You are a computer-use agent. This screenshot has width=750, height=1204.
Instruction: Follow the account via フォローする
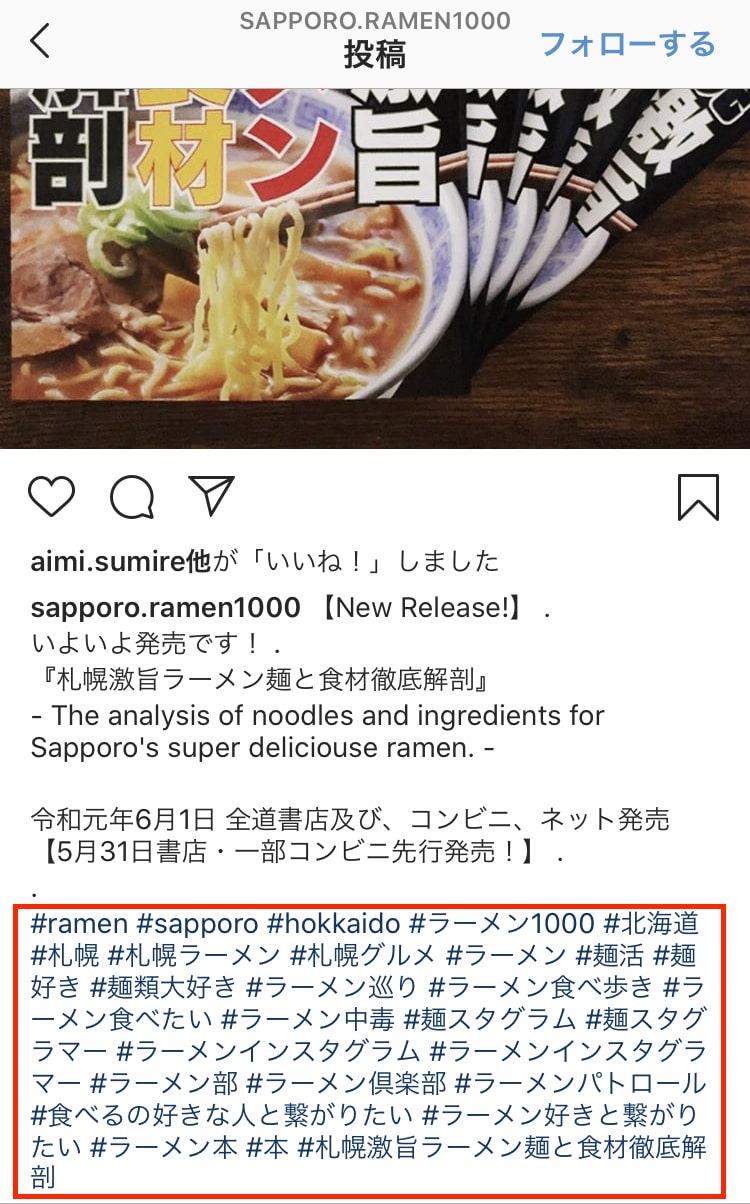pos(628,44)
